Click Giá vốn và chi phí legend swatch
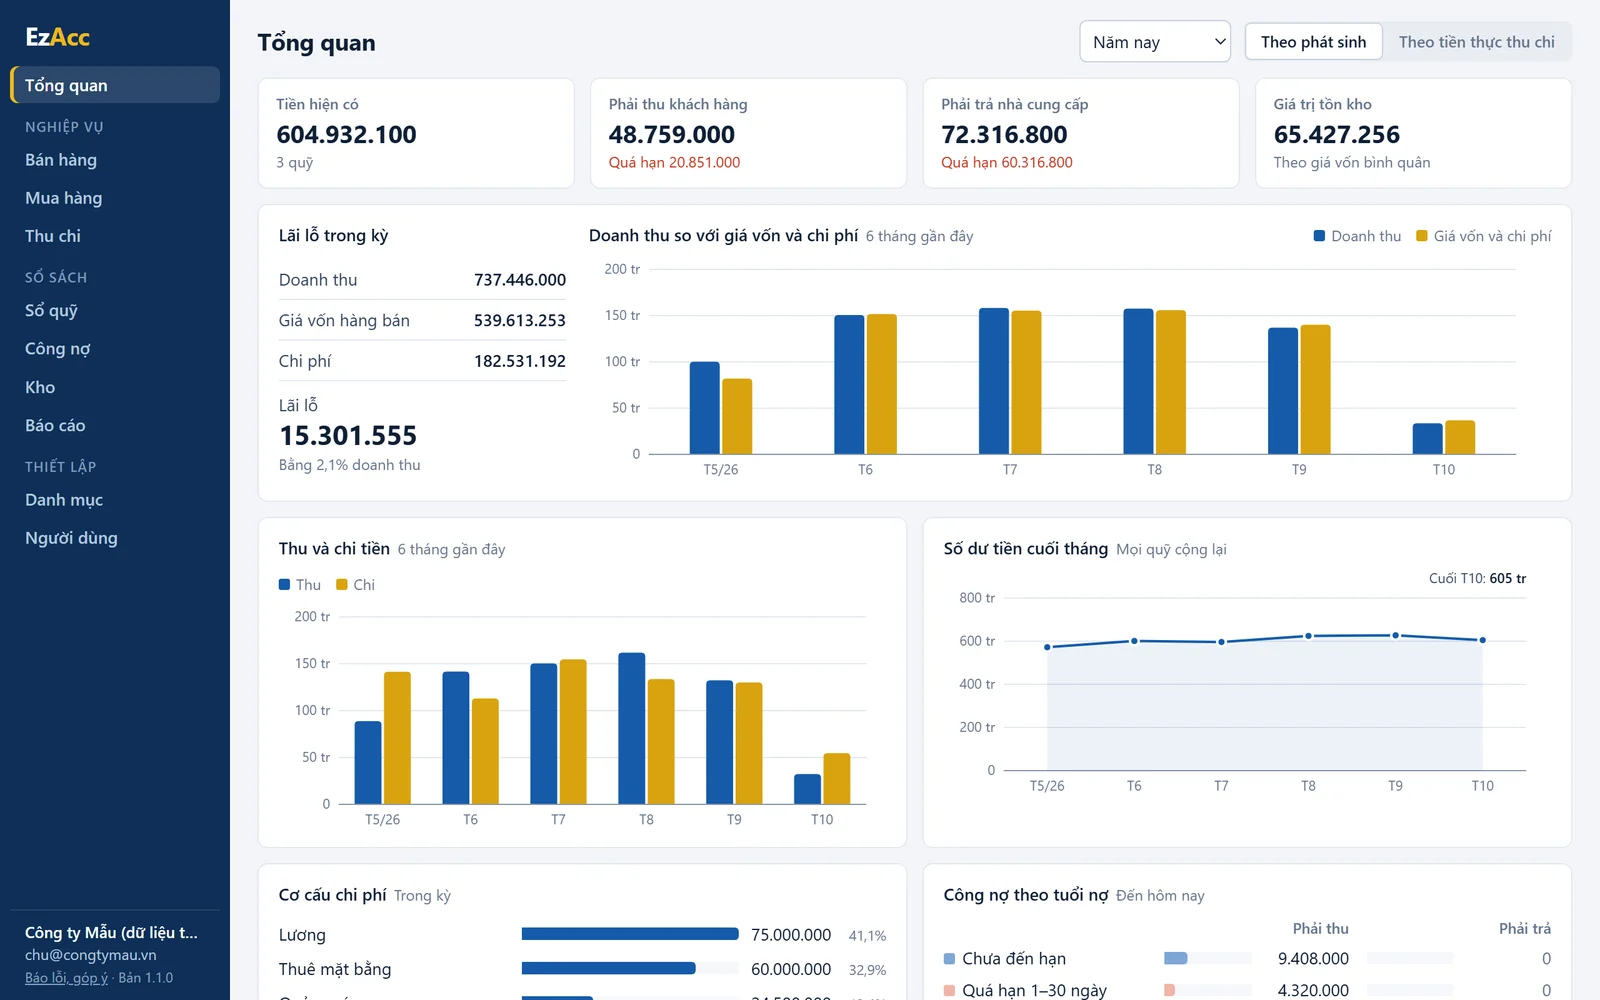Screen dimensions: 1600x1000 pos(1422,236)
